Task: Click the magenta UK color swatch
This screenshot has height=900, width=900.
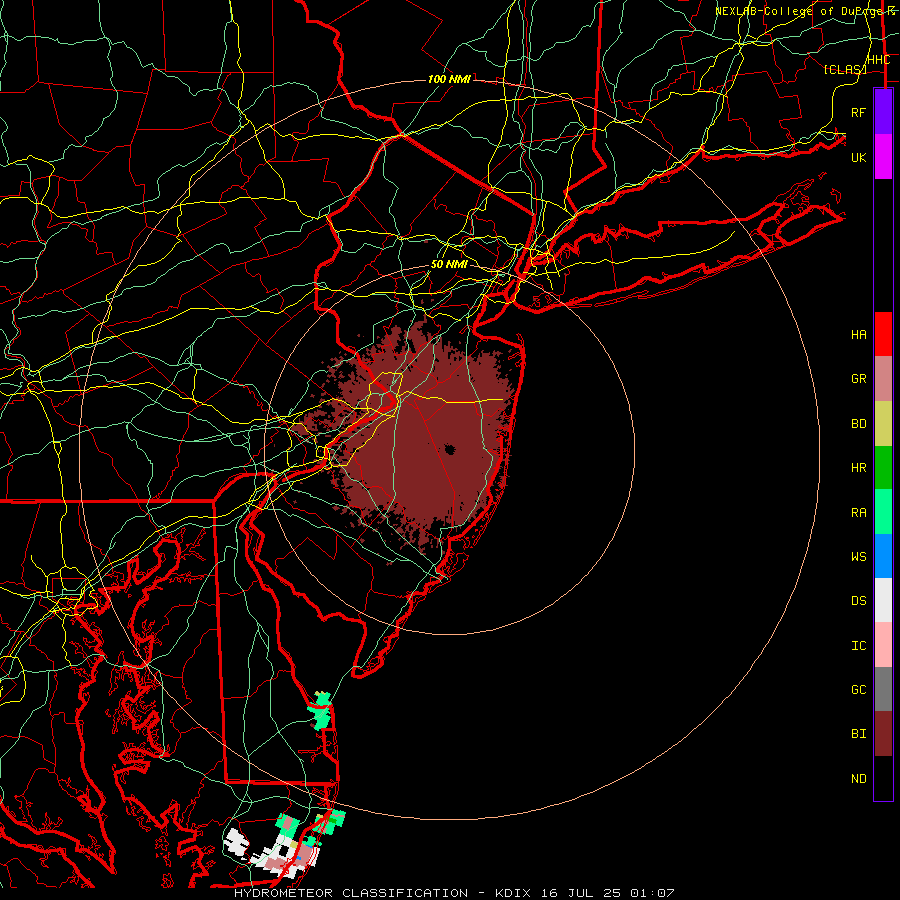Action: [x=883, y=157]
